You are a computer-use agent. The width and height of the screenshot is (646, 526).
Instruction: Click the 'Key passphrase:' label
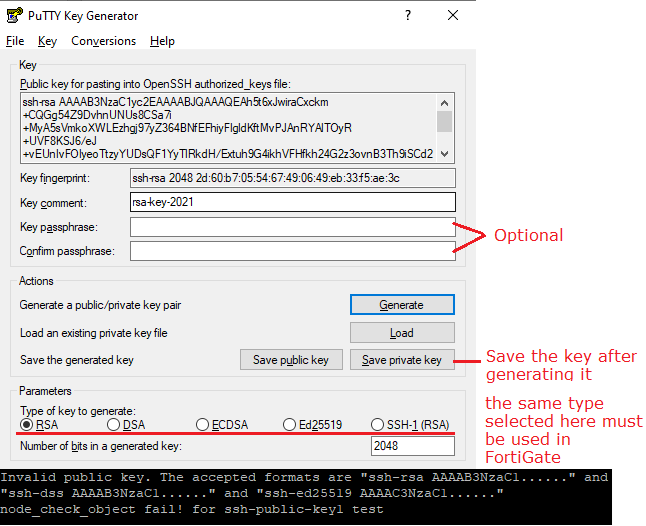(59, 227)
